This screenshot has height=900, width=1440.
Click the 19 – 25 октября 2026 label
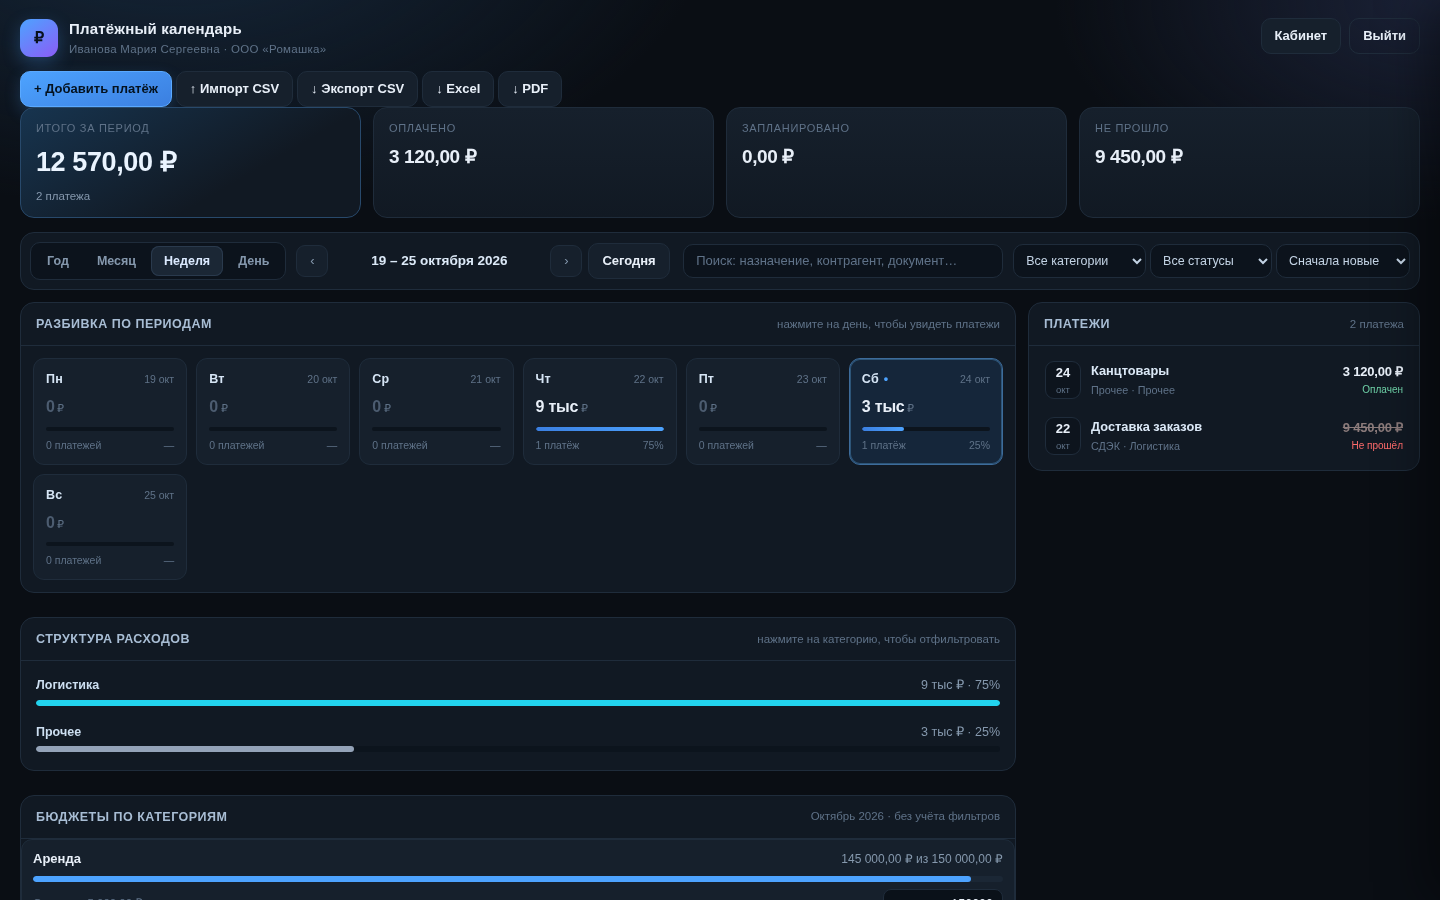tap(439, 261)
